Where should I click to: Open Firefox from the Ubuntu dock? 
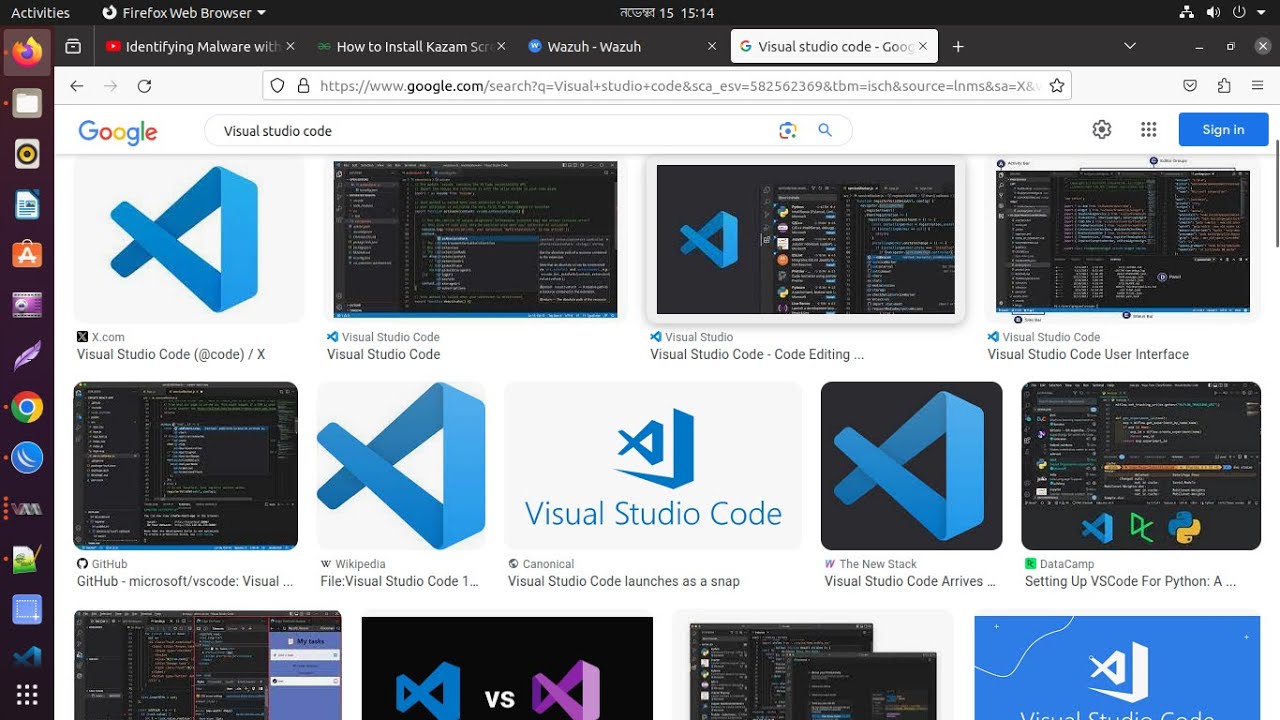[27, 51]
